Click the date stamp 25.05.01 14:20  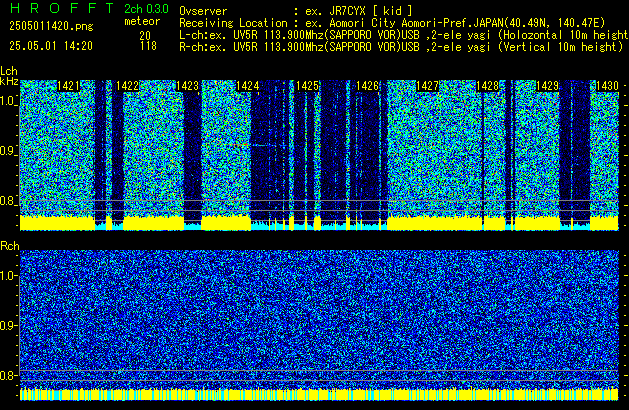tap(51, 46)
